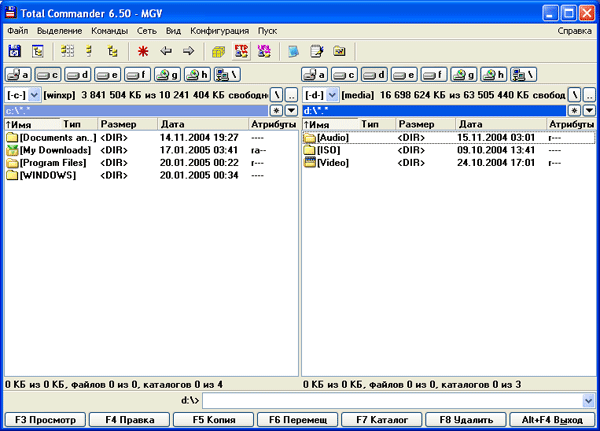The height and width of the screenshot is (431, 600).
Task: Select the [WINDOWS] folder row
Action: 151,175
